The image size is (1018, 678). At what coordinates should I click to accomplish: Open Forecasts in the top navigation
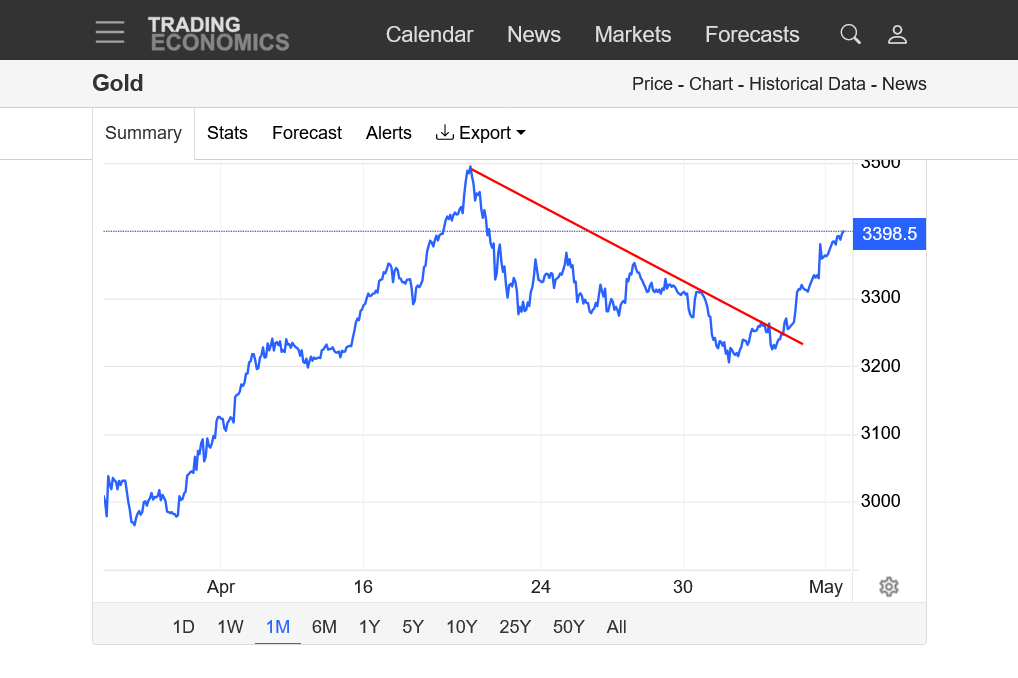coord(752,35)
